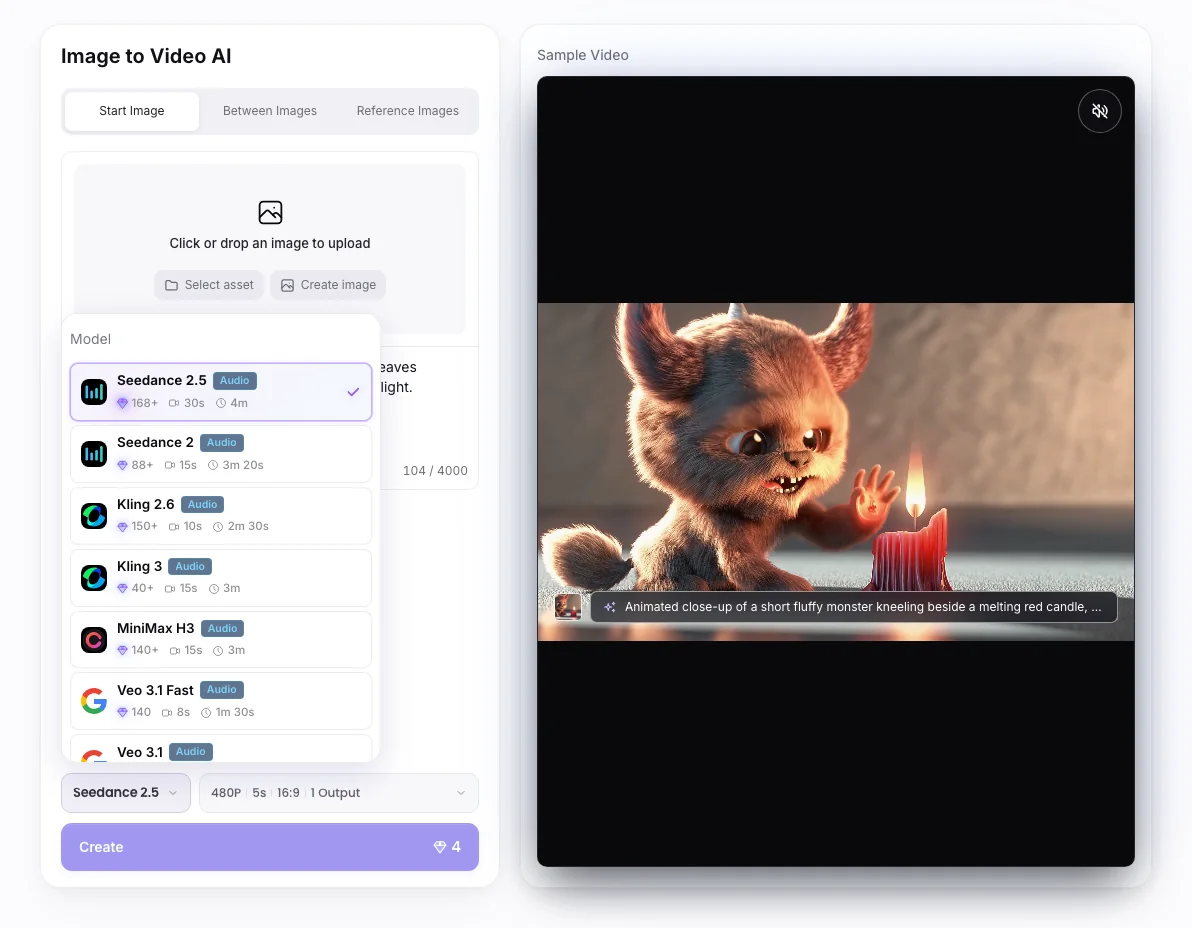This screenshot has width=1192, height=928.
Task: Switch to the Between Images tab
Action: pos(270,111)
